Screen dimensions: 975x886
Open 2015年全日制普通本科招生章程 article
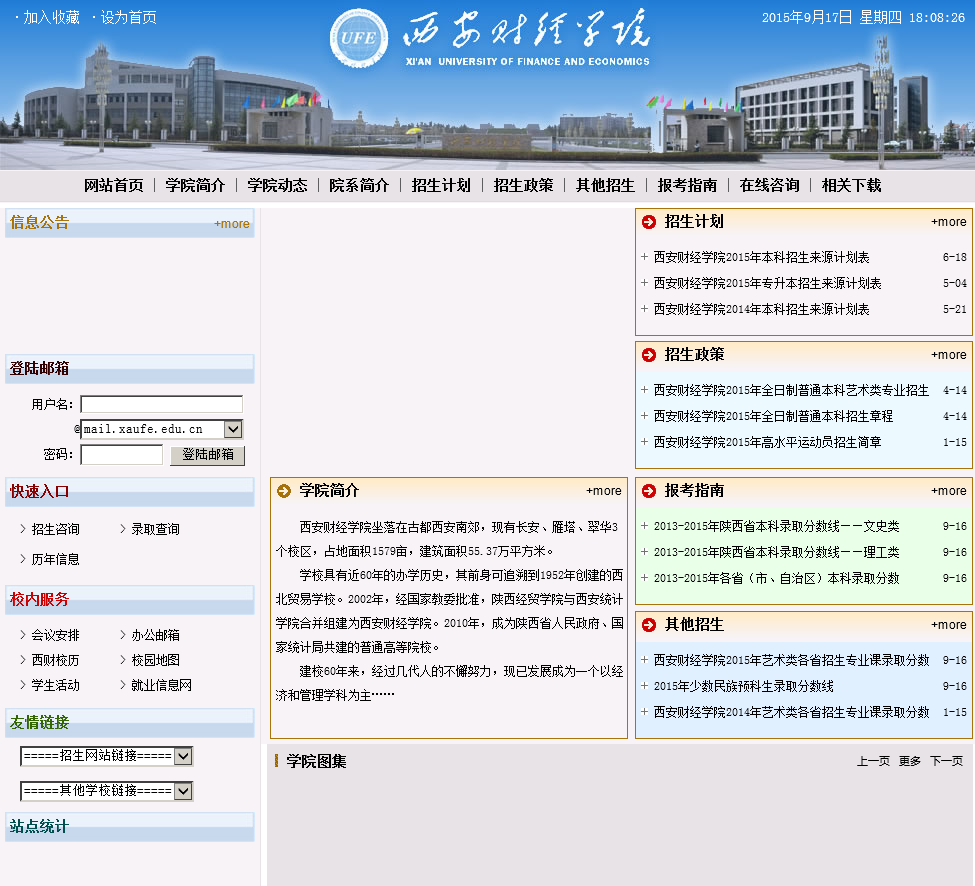tap(773, 417)
